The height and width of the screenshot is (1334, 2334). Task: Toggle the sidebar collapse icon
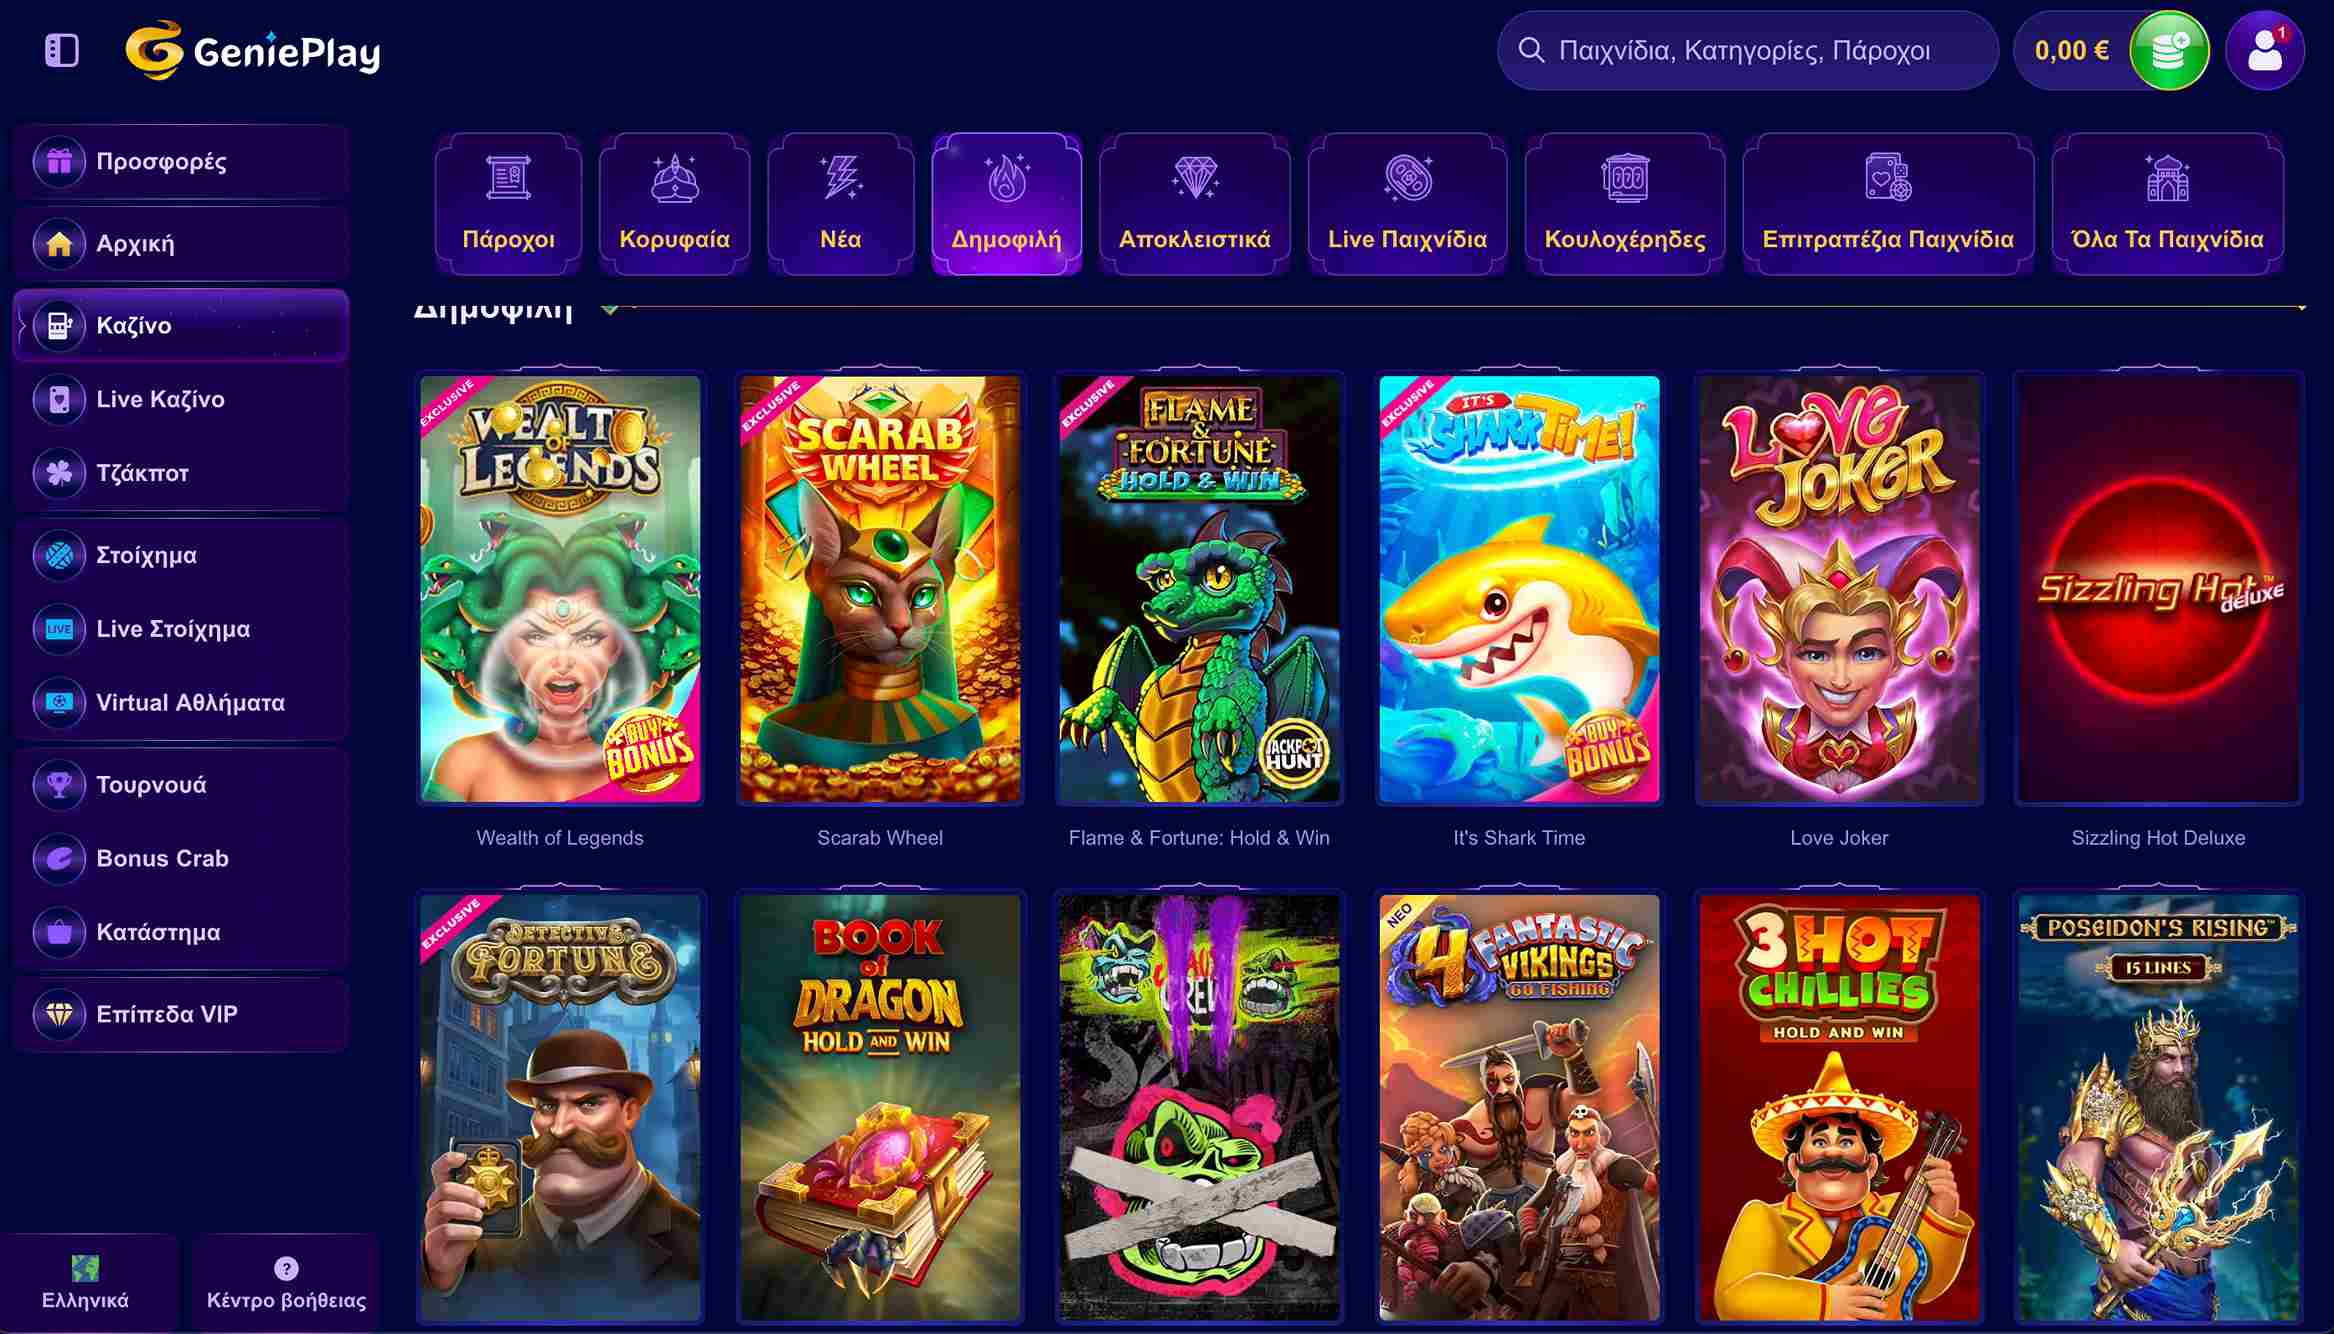pyautogui.click(x=62, y=50)
